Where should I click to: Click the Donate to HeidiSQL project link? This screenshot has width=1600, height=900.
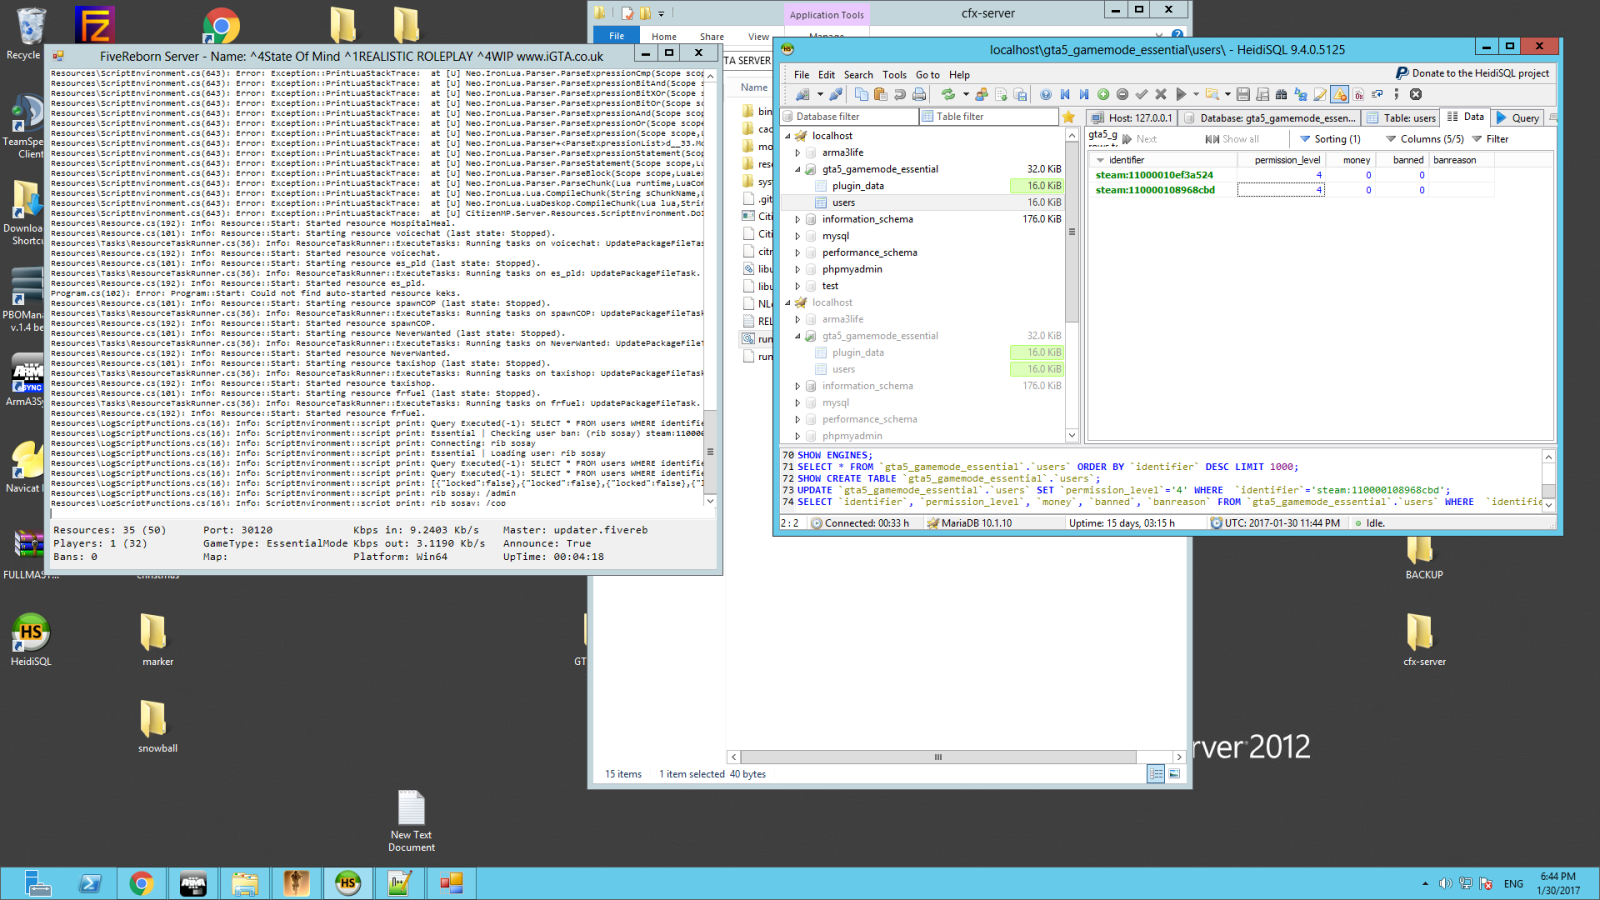(x=1470, y=73)
